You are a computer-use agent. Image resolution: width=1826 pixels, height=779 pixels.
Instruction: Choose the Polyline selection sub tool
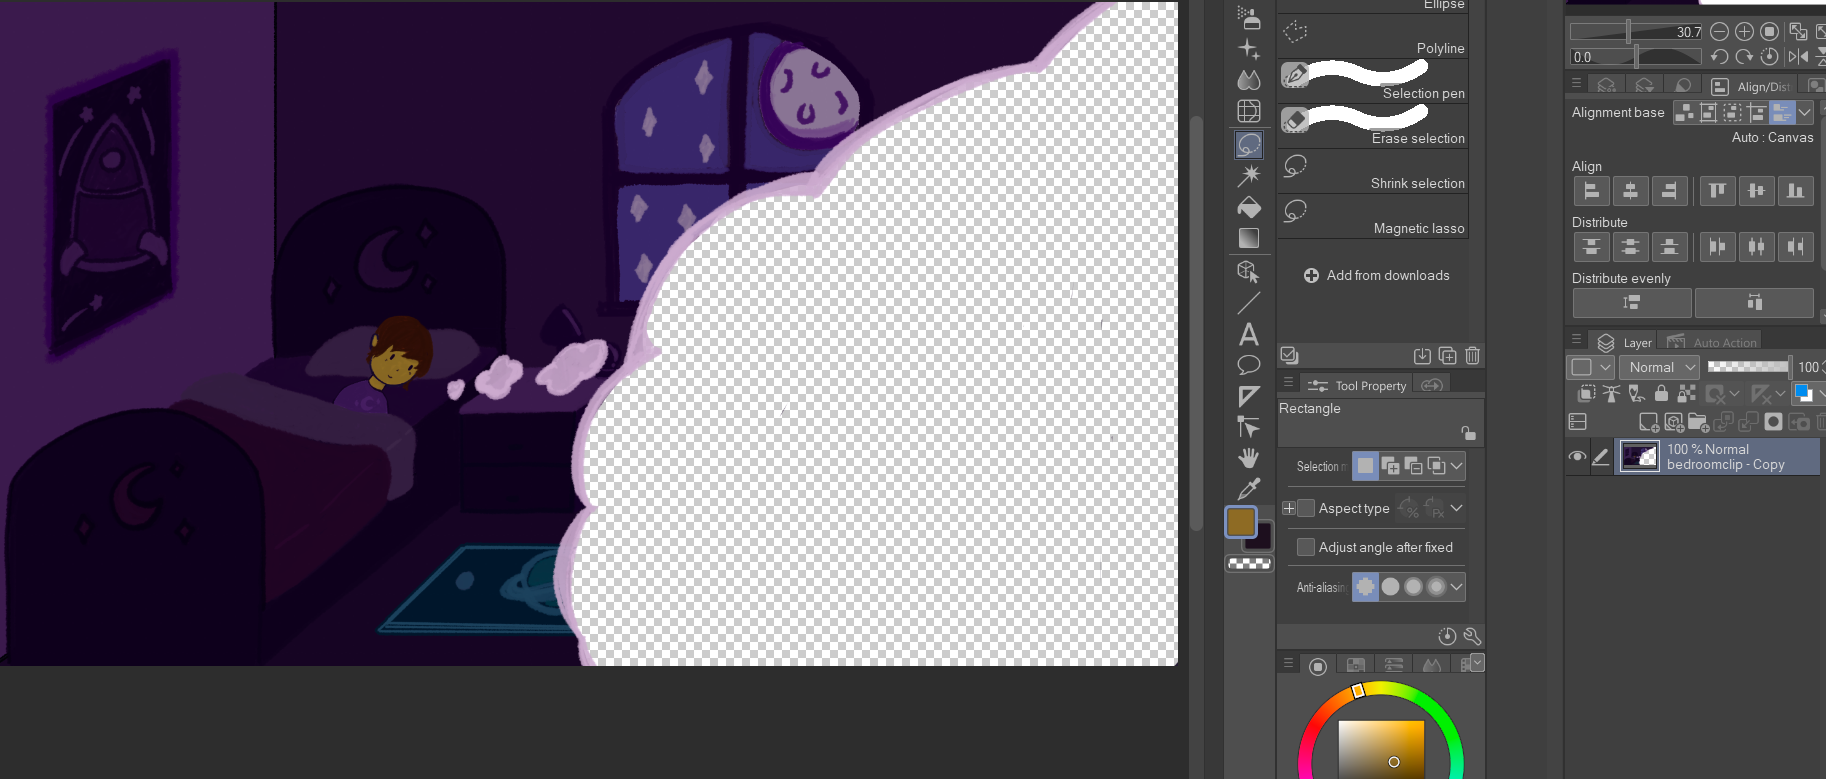point(1373,36)
